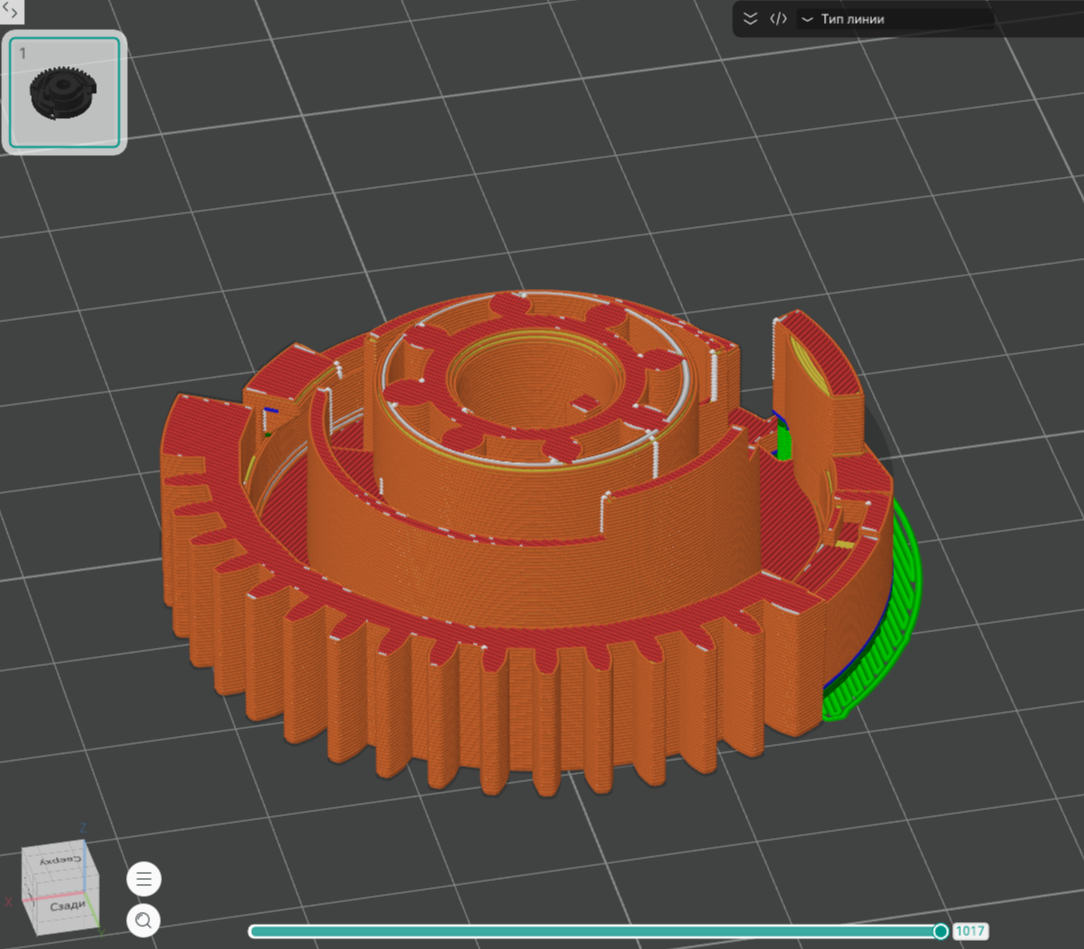
Task: Open the hamburger menu button
Action: coord(144,879)
